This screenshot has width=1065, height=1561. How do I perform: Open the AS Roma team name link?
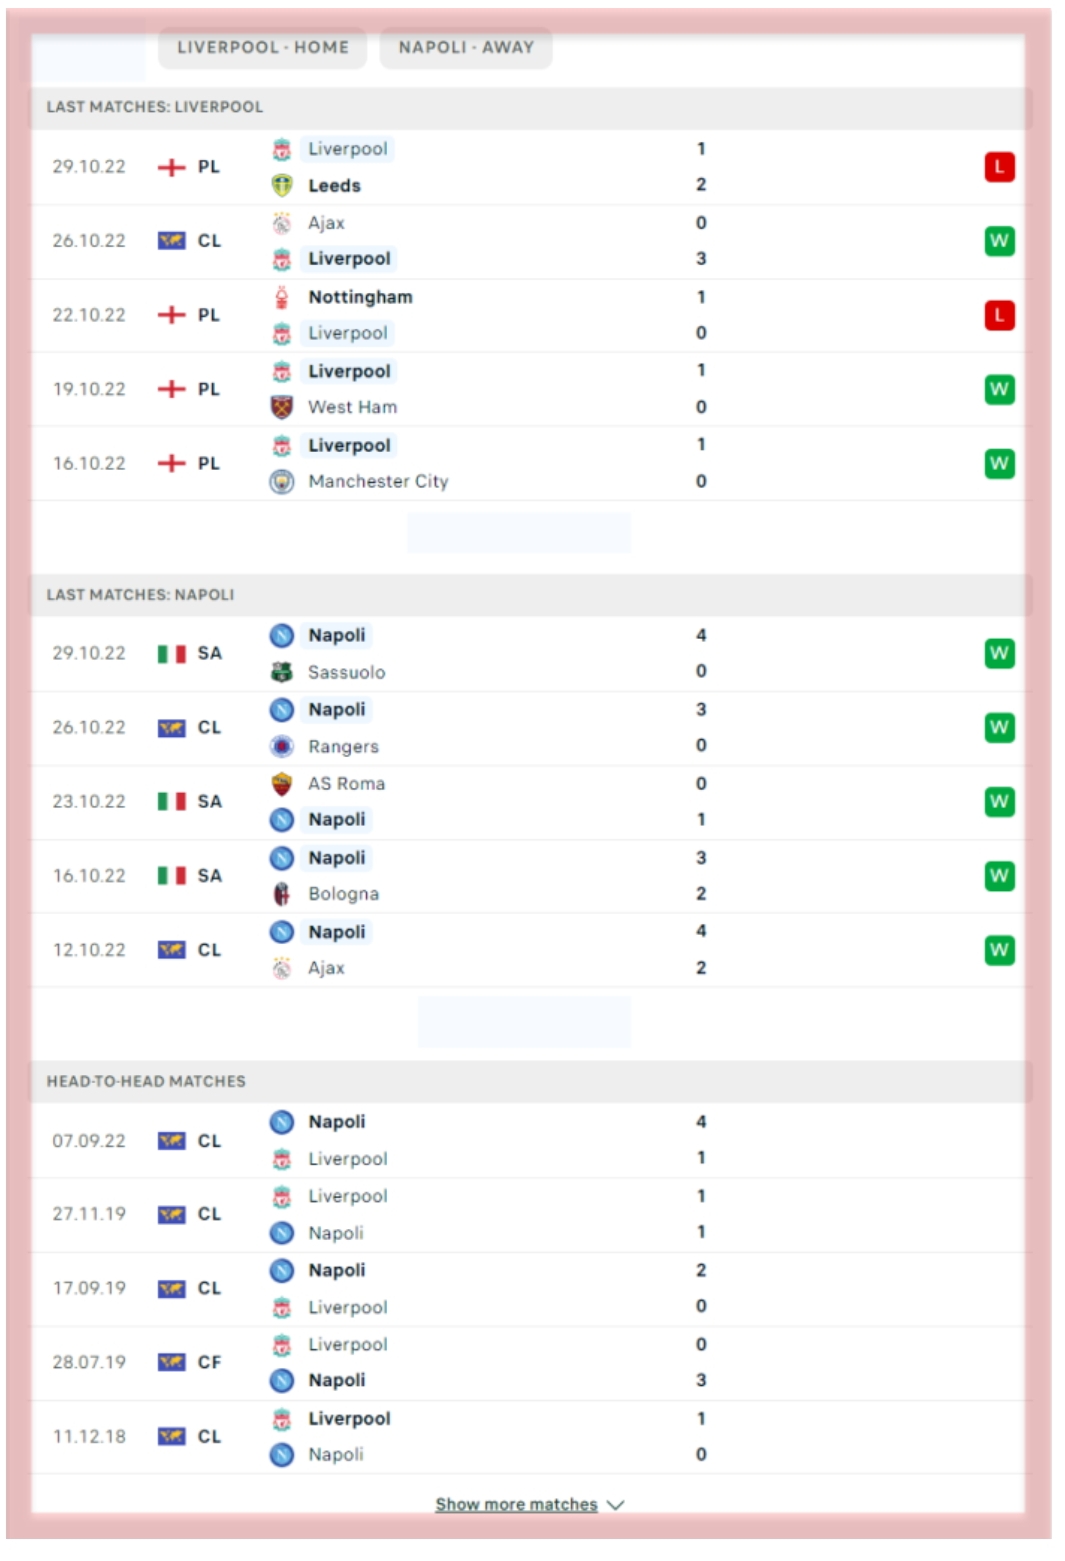point(346,784)
